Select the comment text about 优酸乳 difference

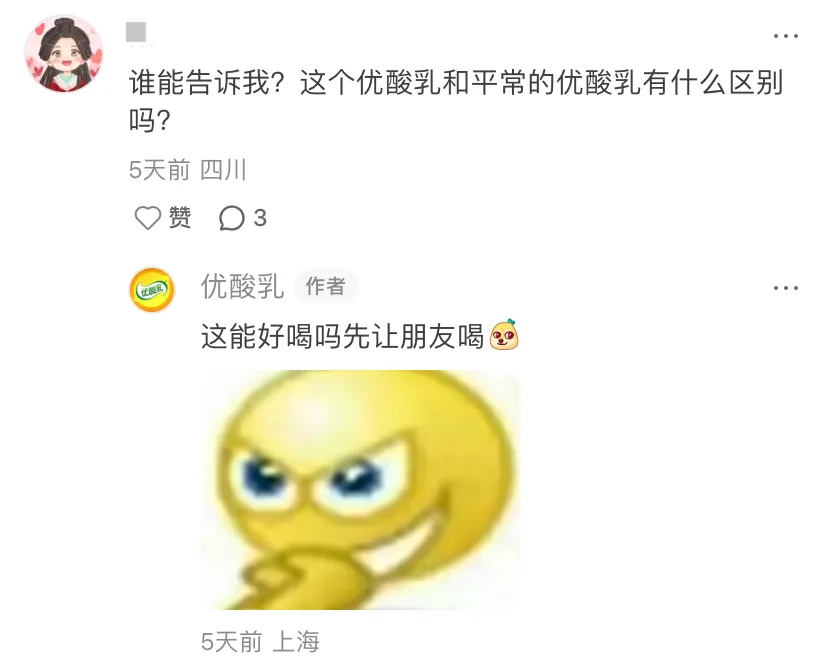(x=456, y=101)
